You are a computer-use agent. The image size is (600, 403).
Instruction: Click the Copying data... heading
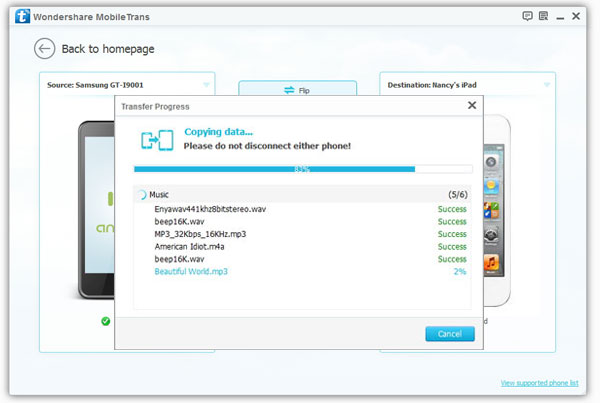(218, 132)
